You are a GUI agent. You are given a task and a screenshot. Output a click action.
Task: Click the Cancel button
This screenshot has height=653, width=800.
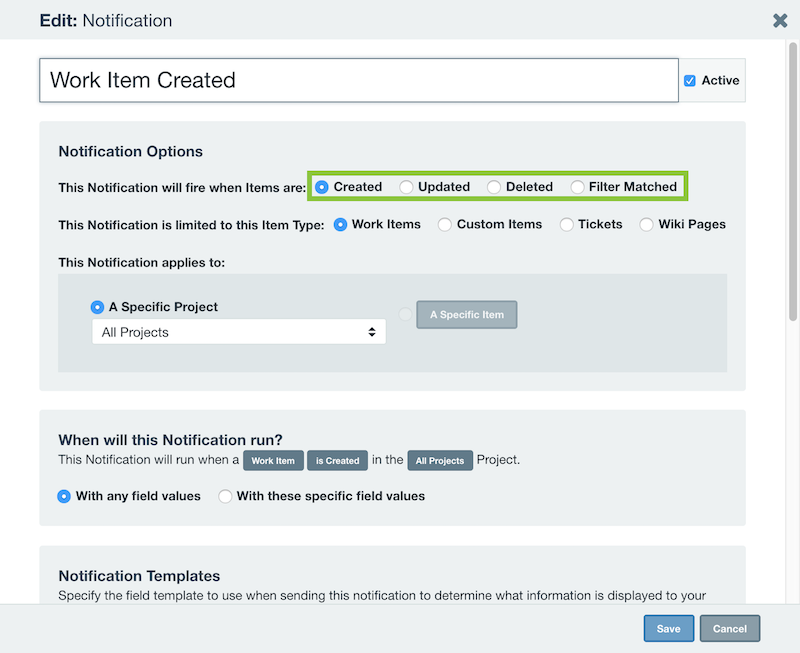click(x=730, y=629)
